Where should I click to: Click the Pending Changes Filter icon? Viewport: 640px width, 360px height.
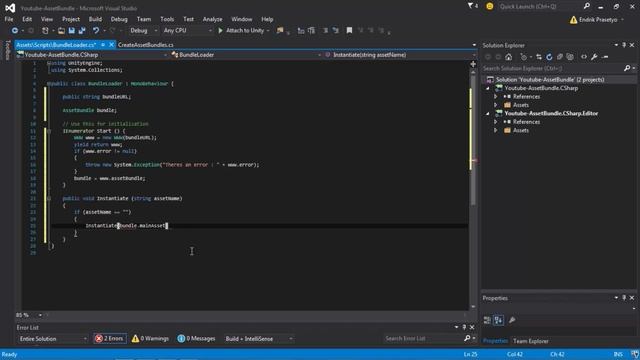(524, 57)
